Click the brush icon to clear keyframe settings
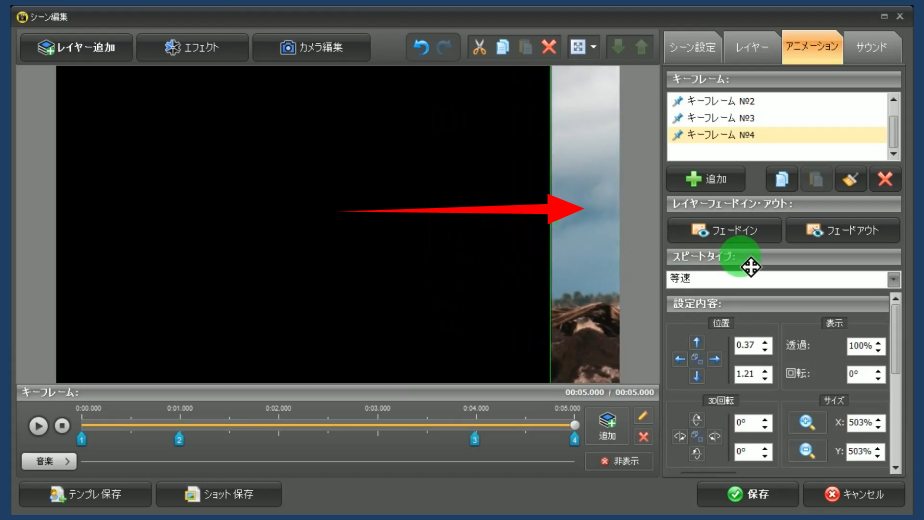This screenshot has height=520, width=924. (850, 180)
